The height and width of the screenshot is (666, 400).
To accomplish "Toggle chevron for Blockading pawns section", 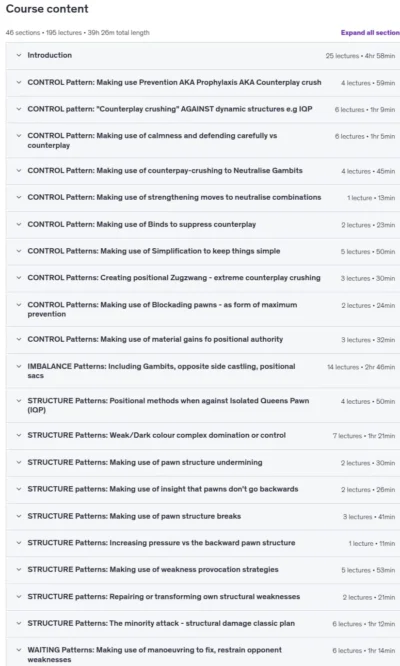I will 19,305.
